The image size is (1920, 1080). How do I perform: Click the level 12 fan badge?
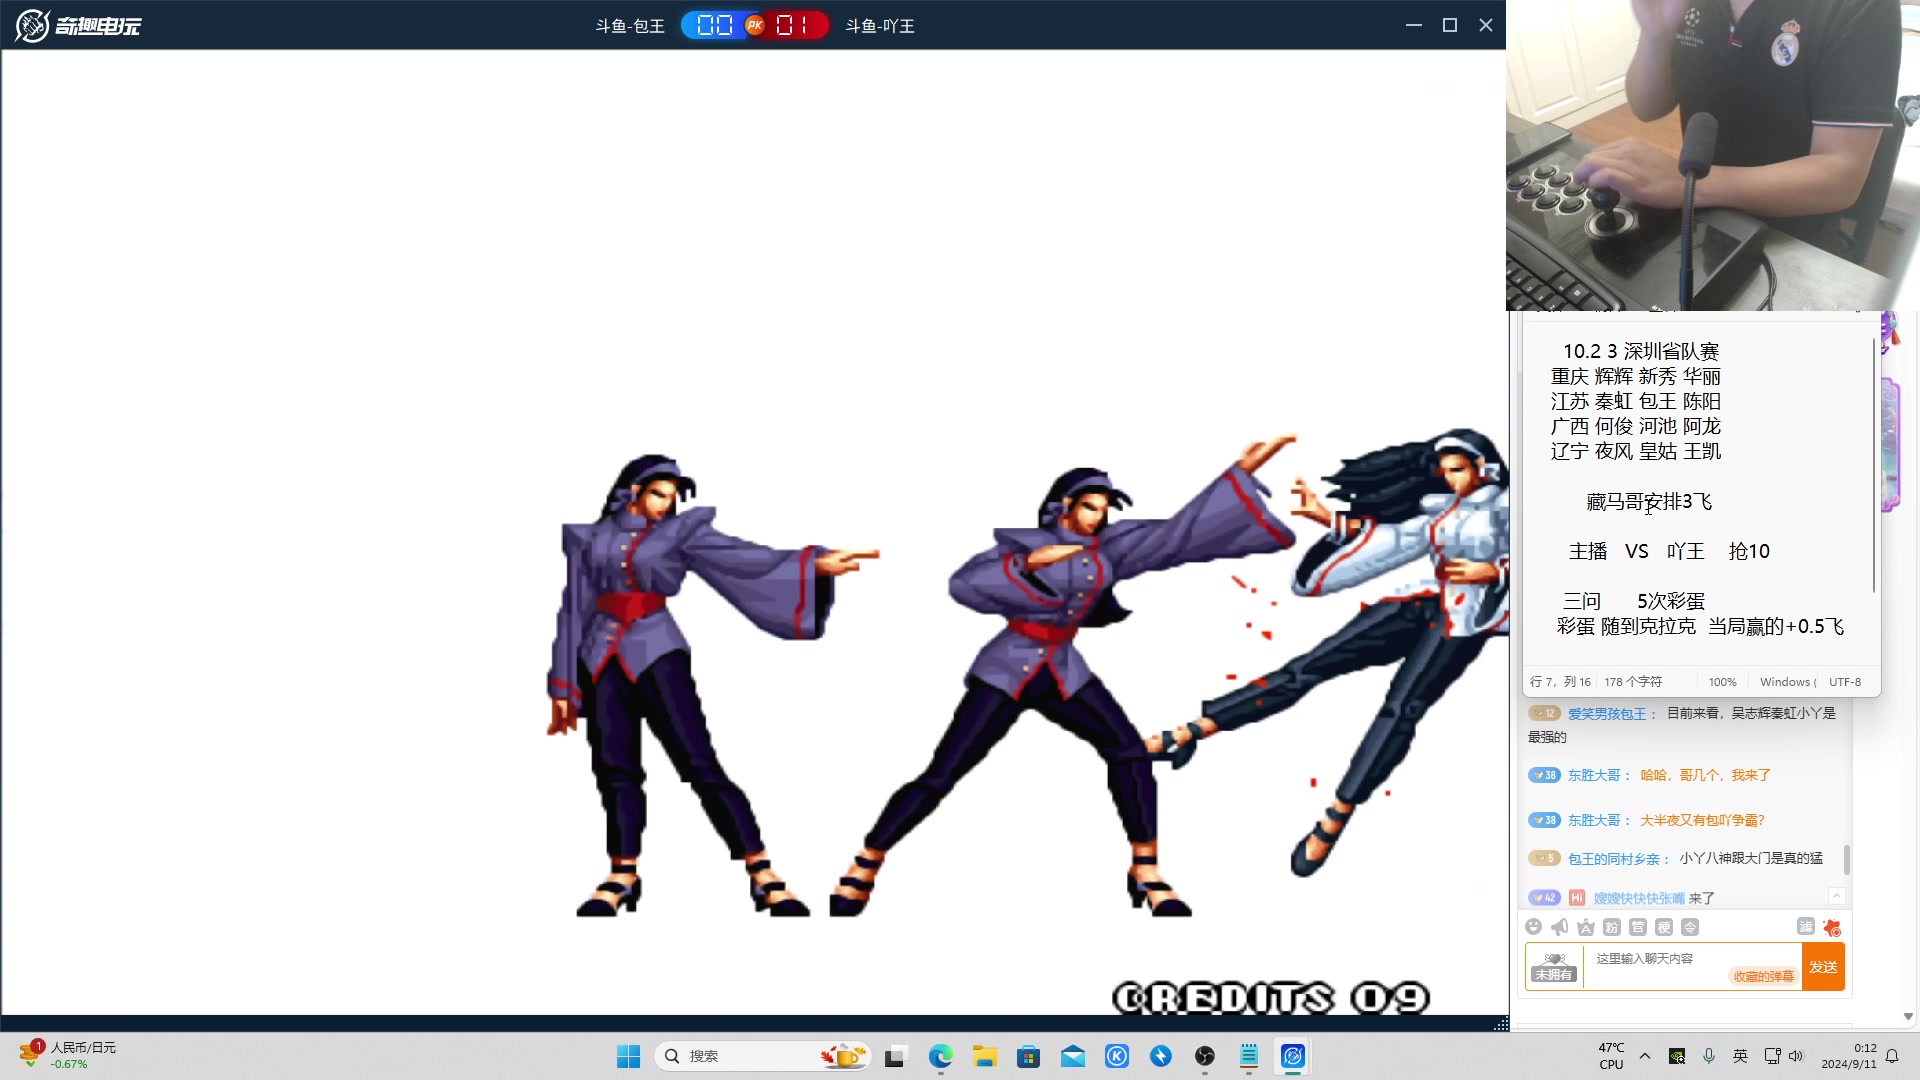[1544, 713]
